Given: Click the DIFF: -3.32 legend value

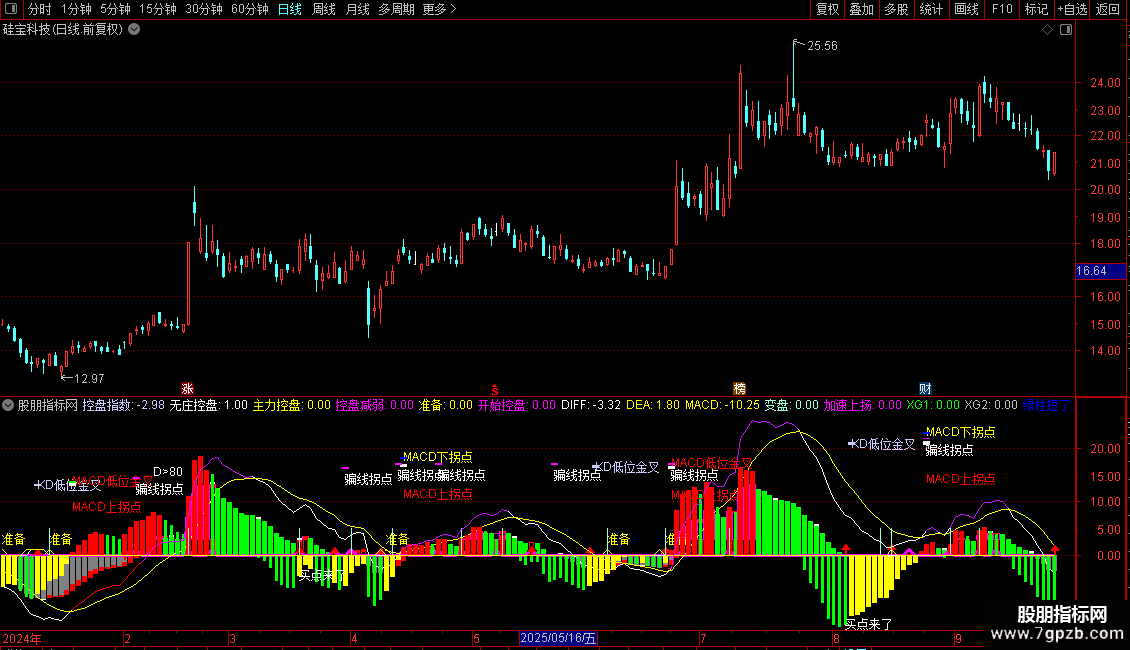Looking at the screenshot, I should tap(591, 405).
